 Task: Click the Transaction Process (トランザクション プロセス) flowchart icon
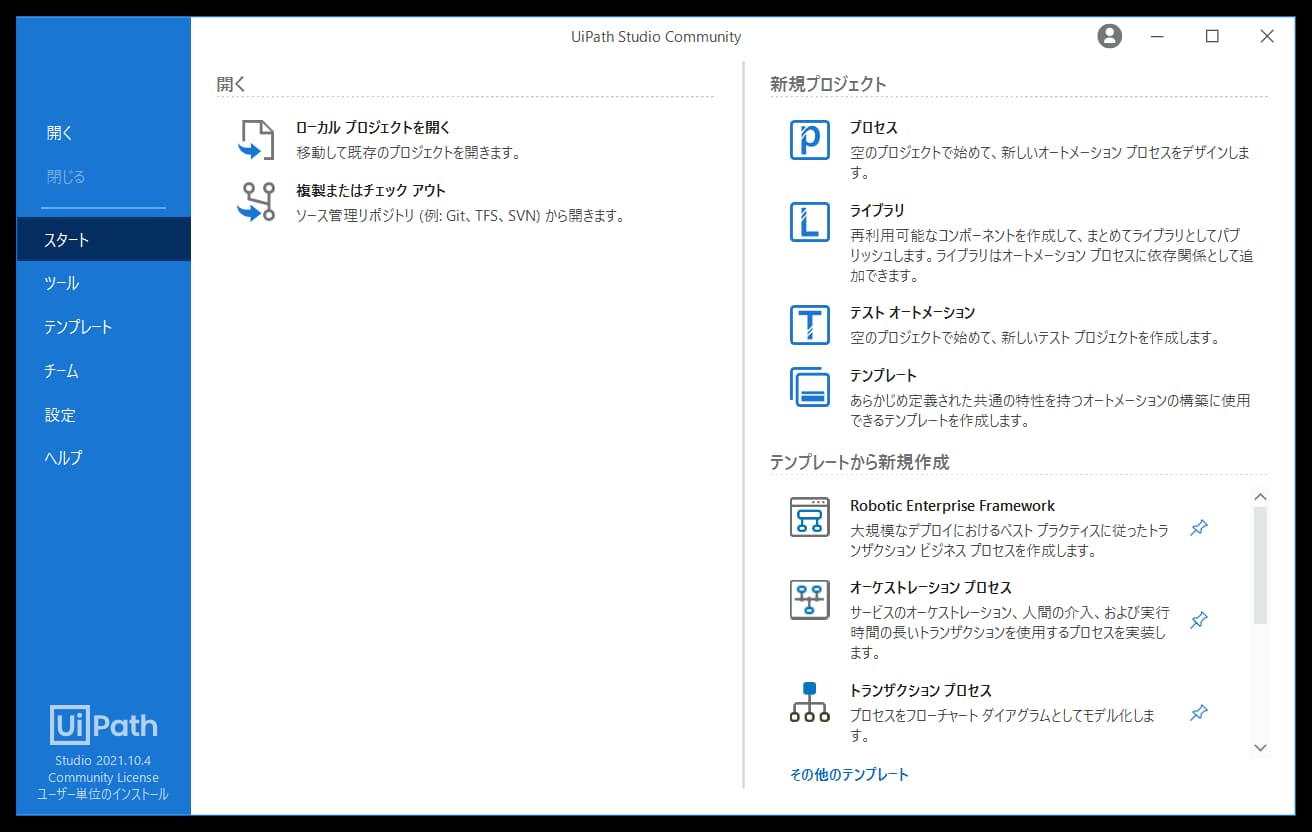[810, 702]
